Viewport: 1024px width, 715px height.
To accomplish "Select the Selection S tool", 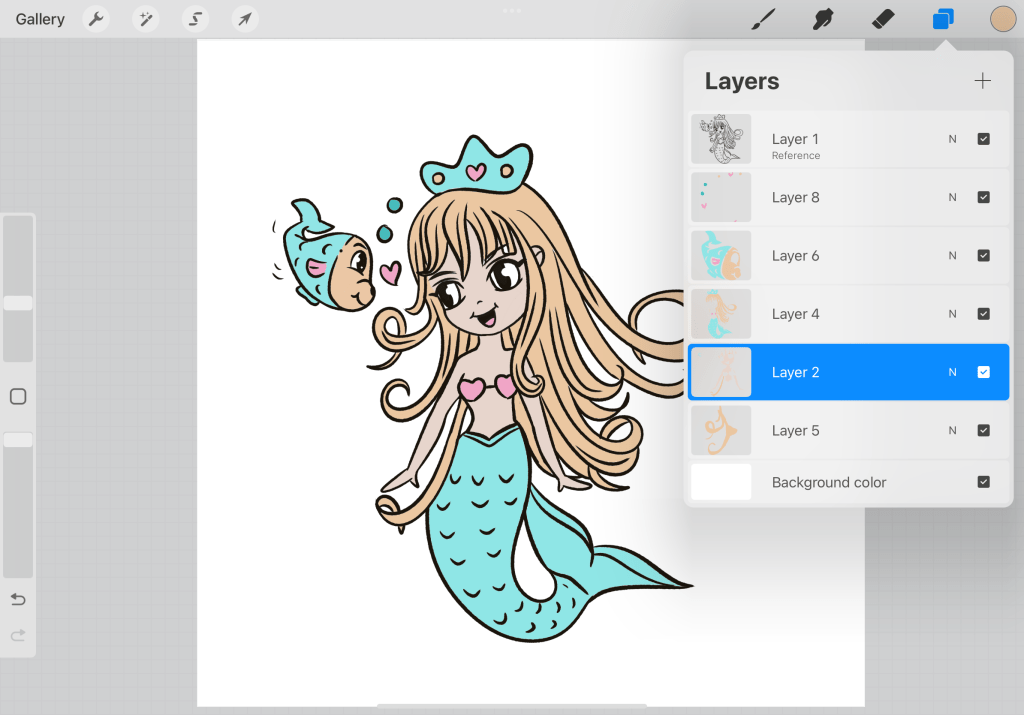I will pyautogui.click(x=196, y=19).
